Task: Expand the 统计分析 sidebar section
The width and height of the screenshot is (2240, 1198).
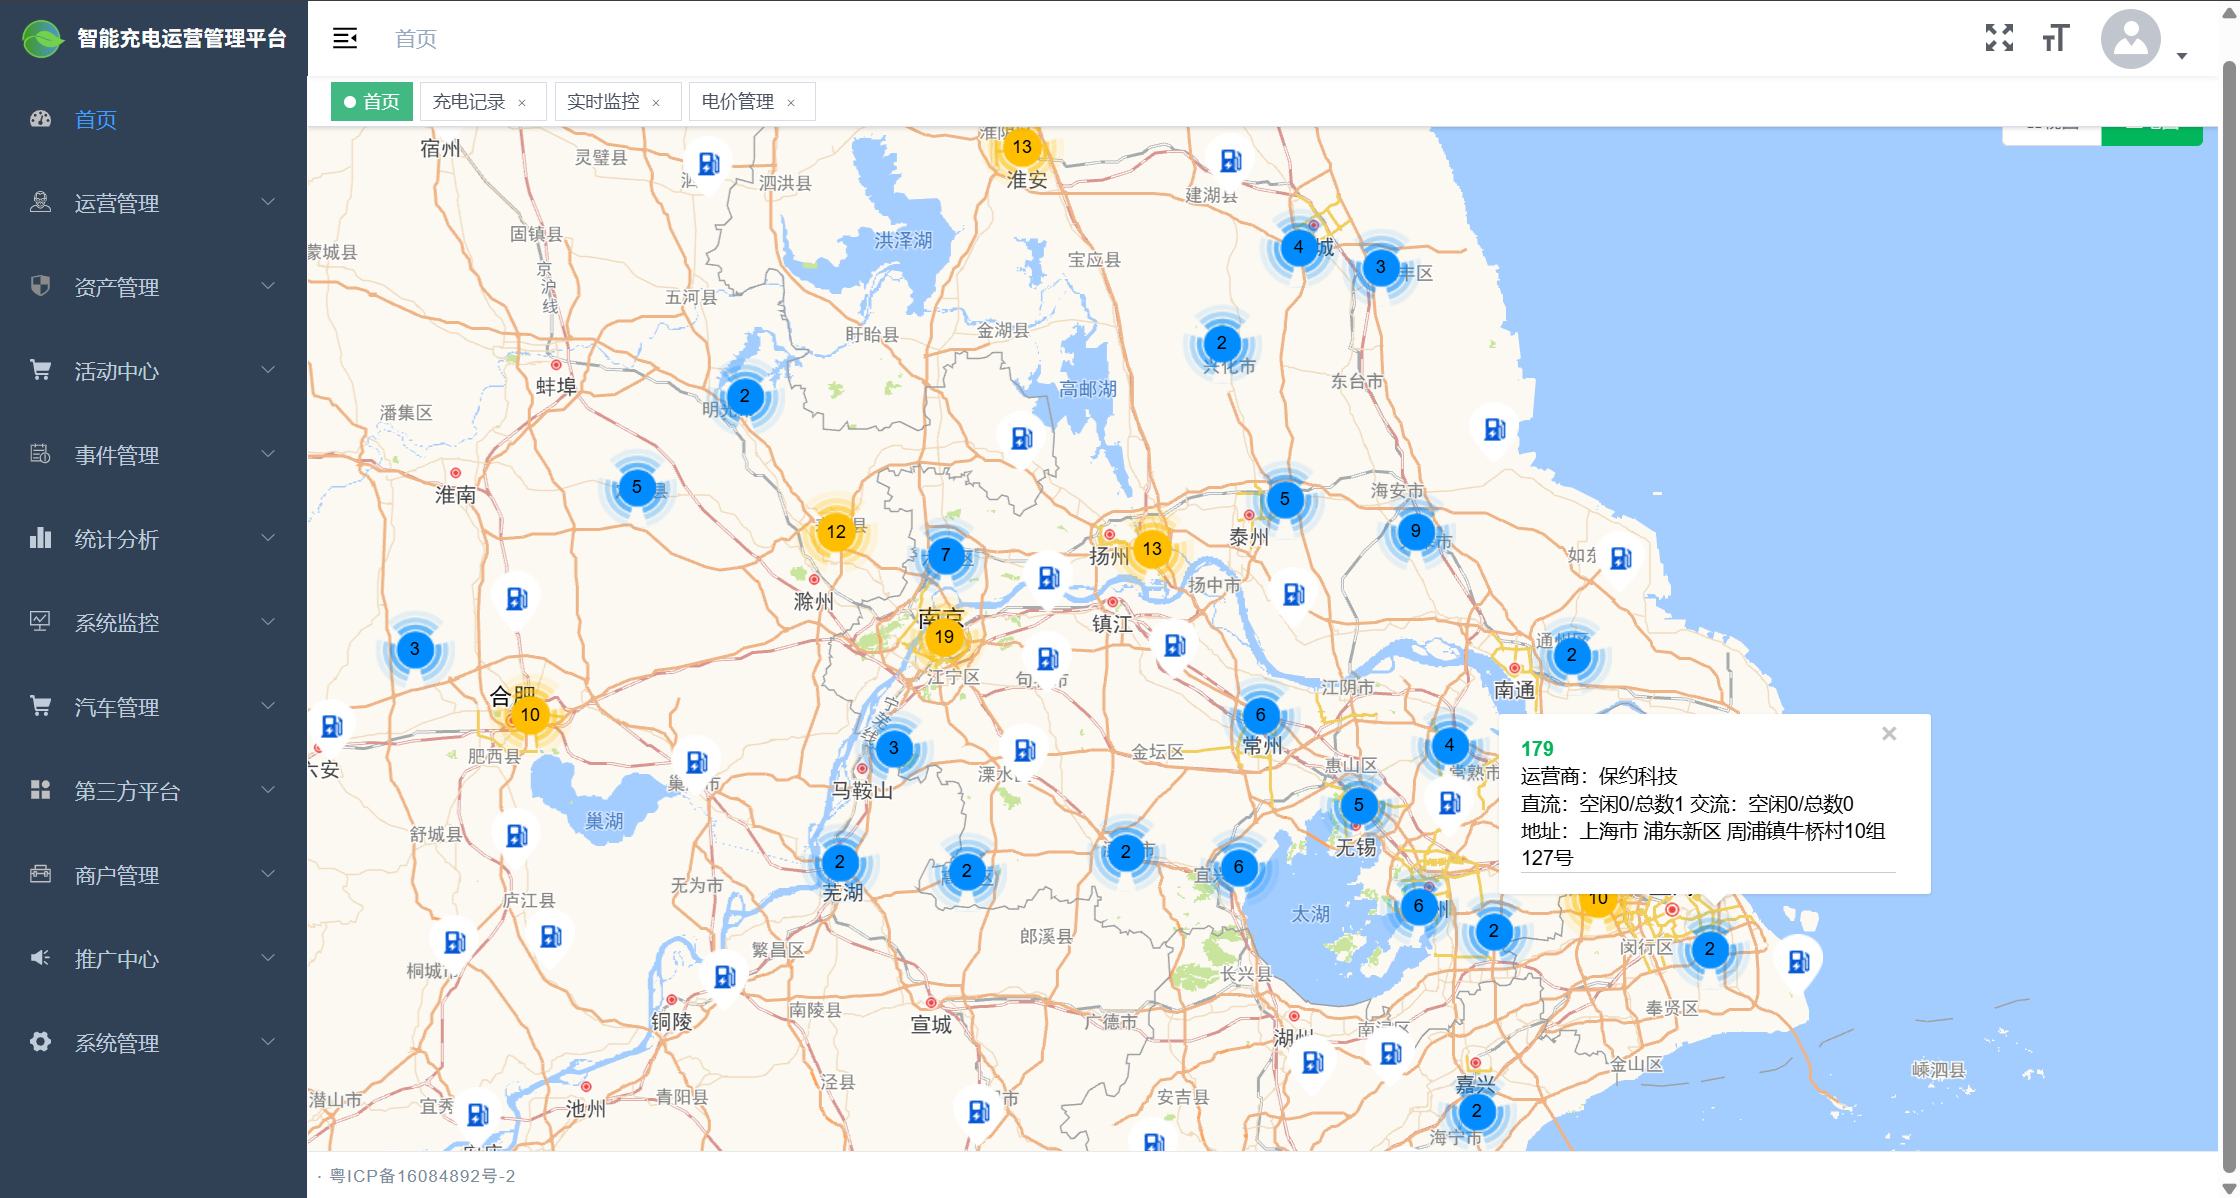Action: 153,539
